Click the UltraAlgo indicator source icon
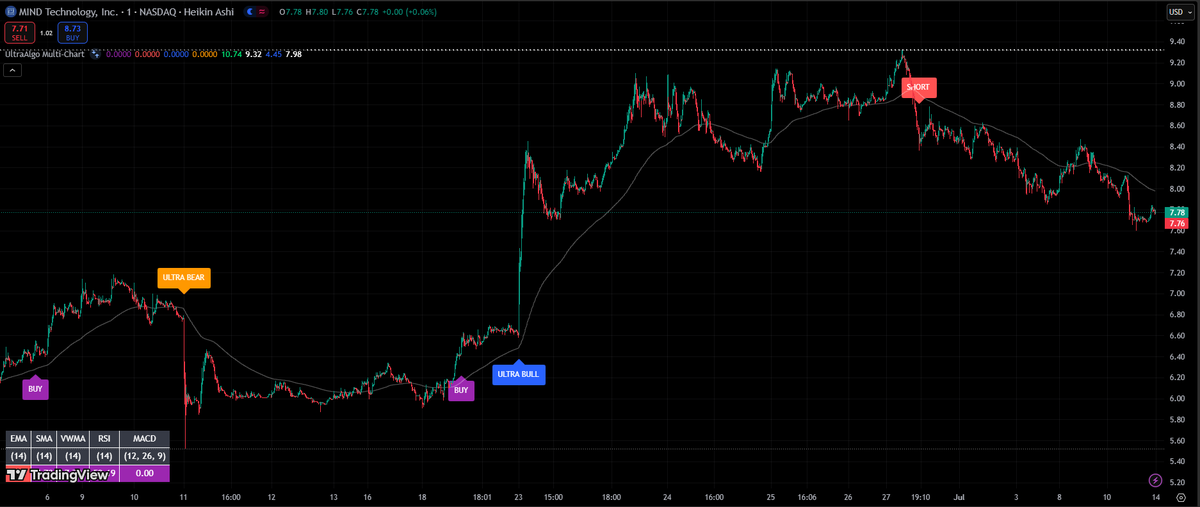Viewport: 1200px width, 507px height. [95, 54]
